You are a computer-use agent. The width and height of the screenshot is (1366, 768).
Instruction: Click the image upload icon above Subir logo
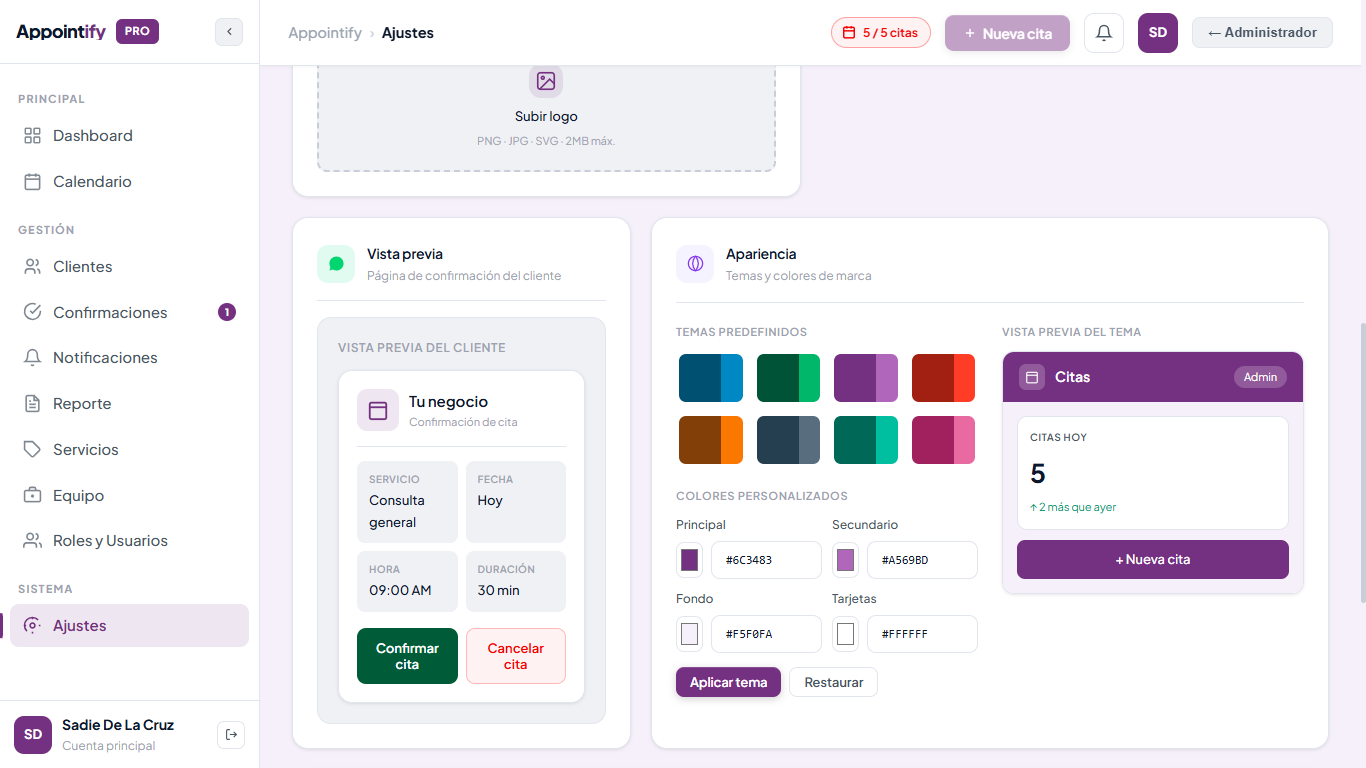[546, 81]
